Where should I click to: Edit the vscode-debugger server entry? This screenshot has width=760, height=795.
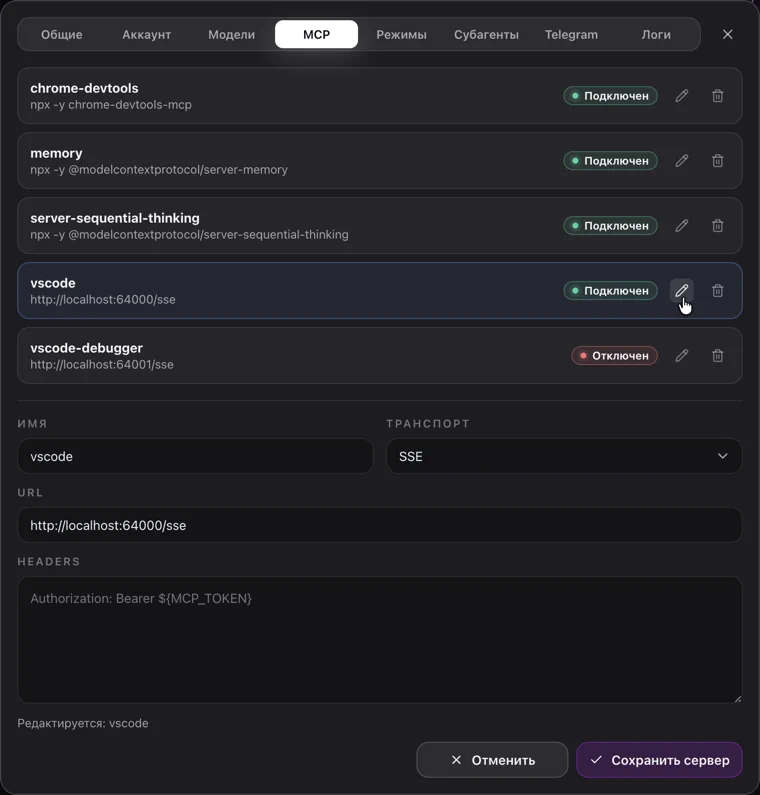[x=681, y=355]
